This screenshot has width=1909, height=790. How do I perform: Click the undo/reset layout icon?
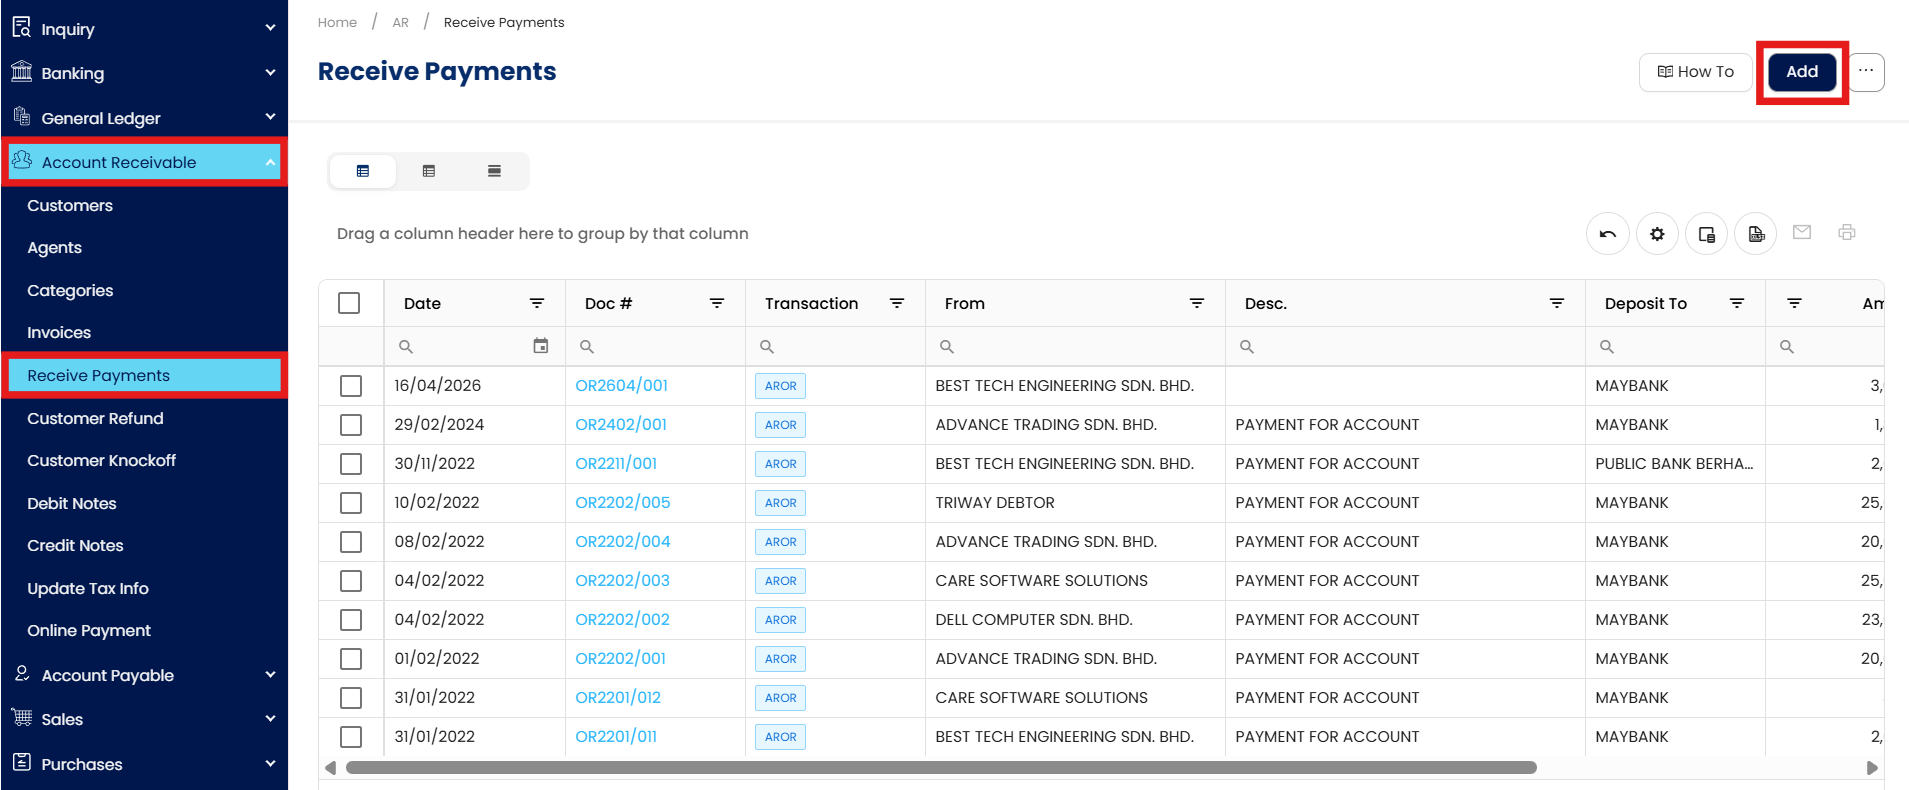[x=1607, y=234]
